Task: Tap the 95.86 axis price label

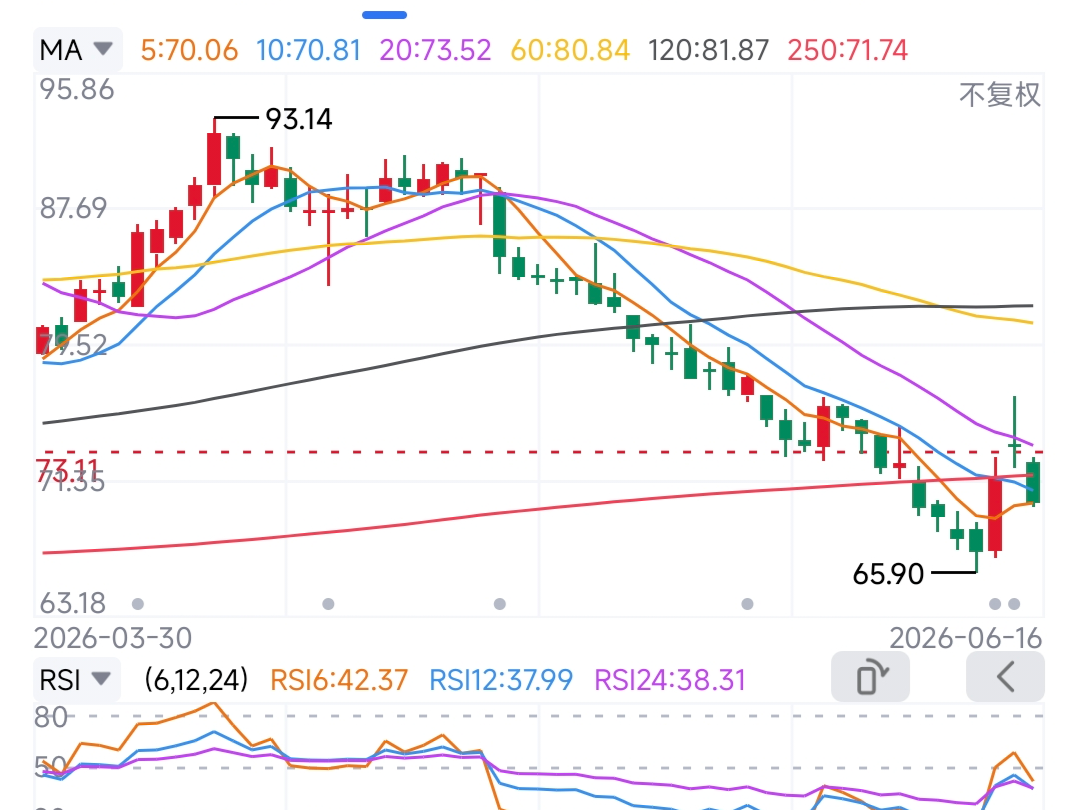Action: tap(76, 90)
